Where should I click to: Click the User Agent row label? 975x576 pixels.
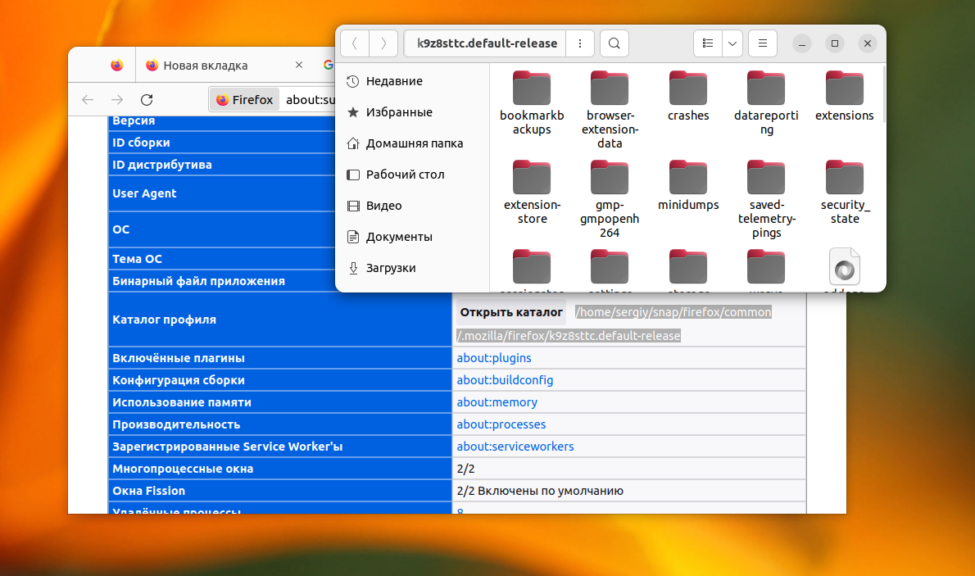144,193
